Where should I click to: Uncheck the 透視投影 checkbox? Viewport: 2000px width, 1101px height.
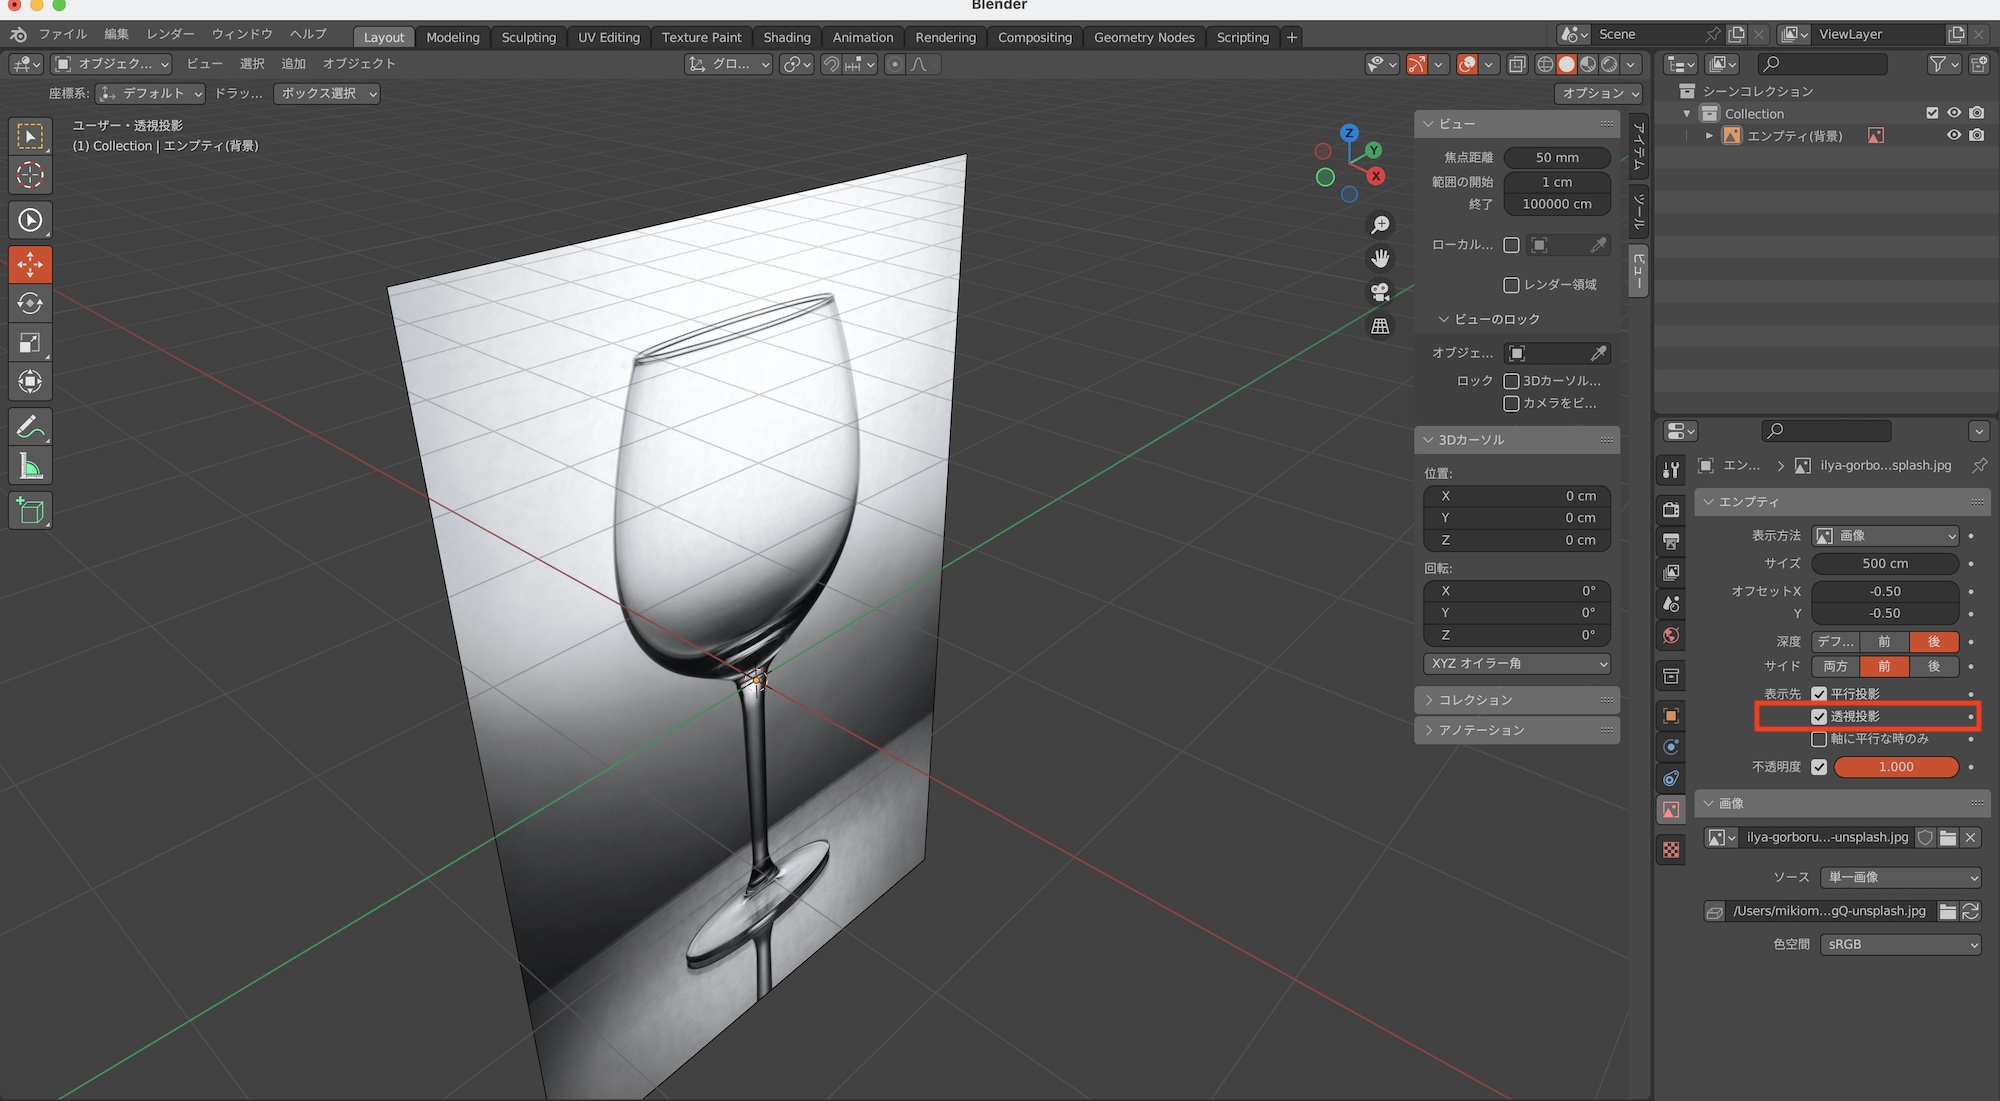pos(1819,716)
